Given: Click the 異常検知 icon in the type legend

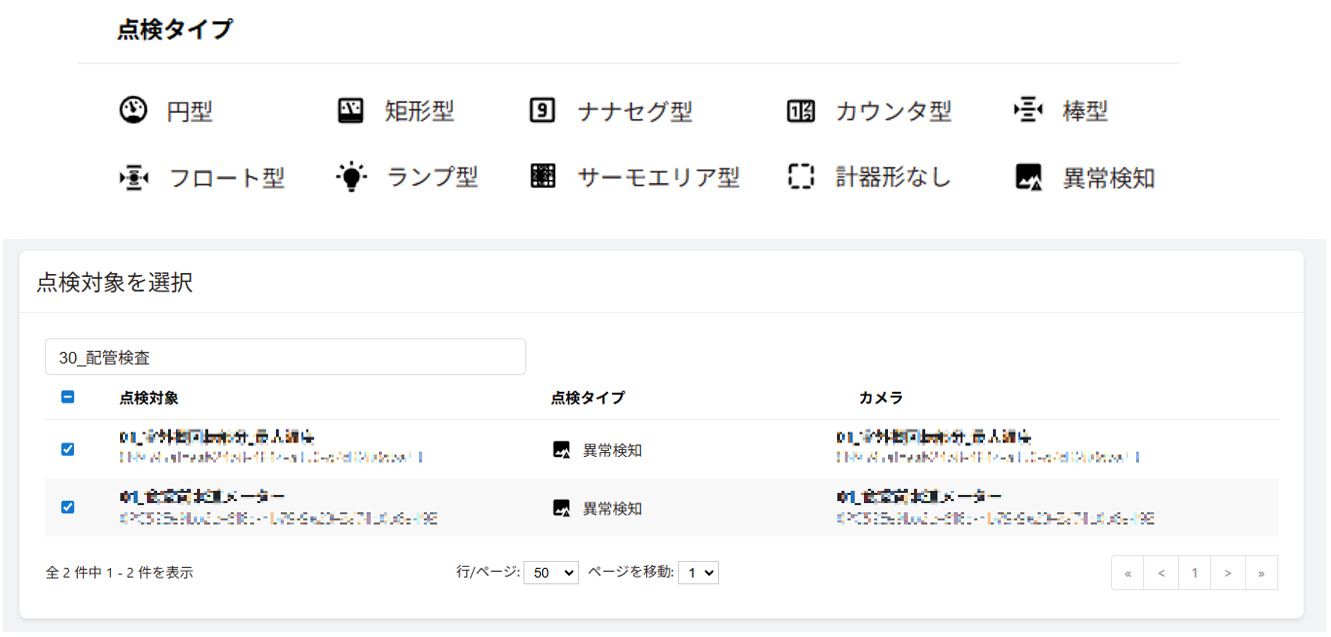Looking at the screenshot, I should tap(1029, 178).
